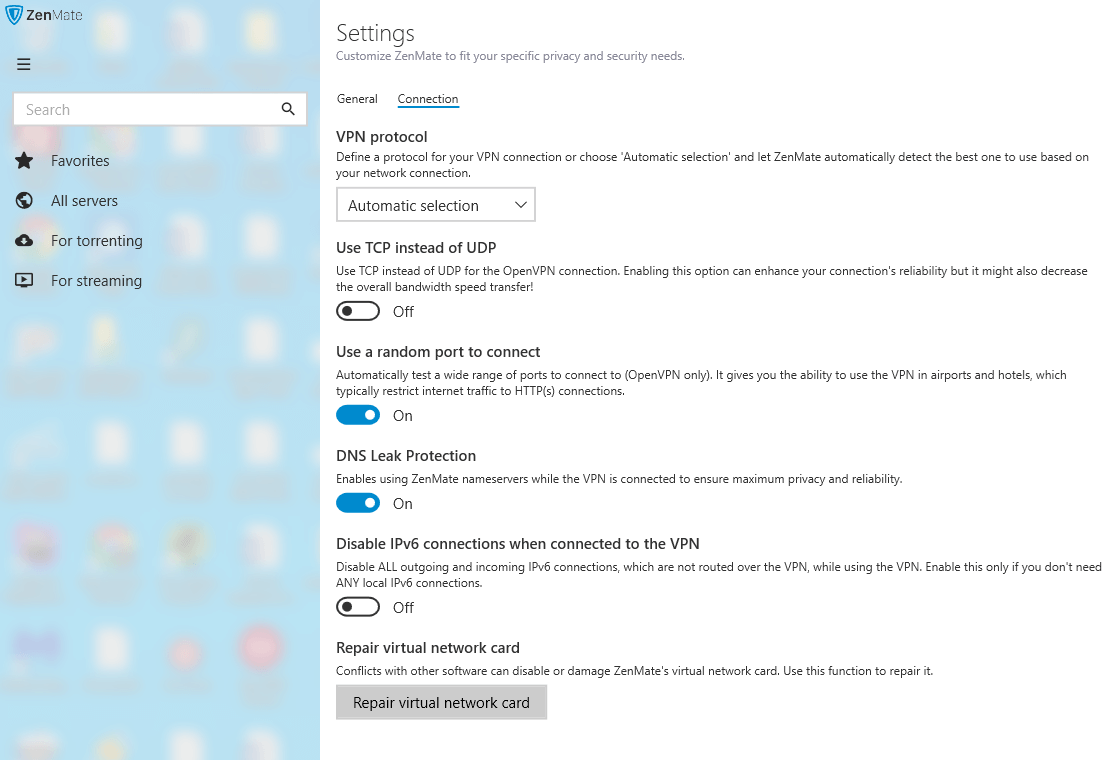Click the Favorites star icon

24,160
